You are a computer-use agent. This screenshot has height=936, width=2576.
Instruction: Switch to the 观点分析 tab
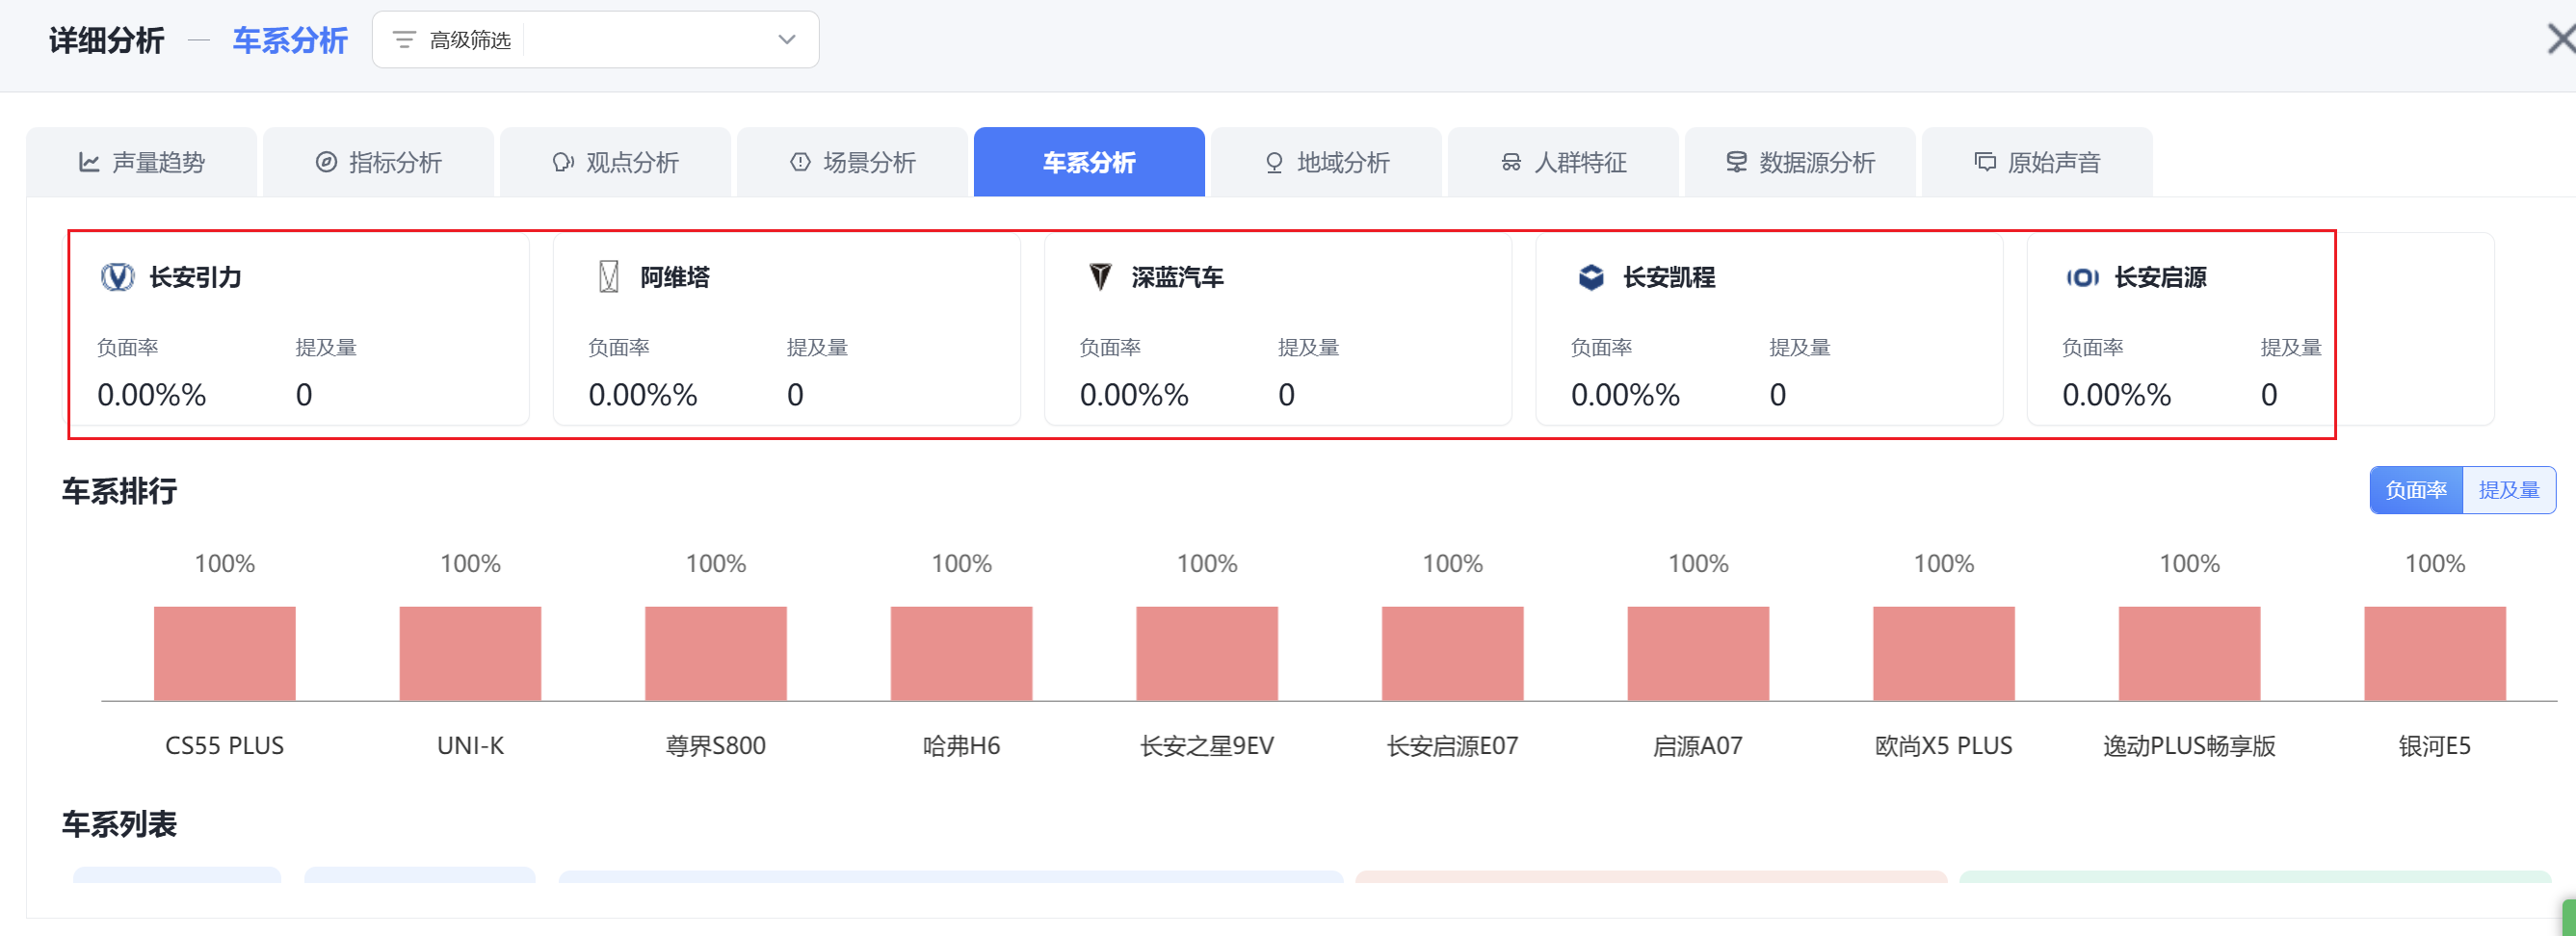click(616, 162)
